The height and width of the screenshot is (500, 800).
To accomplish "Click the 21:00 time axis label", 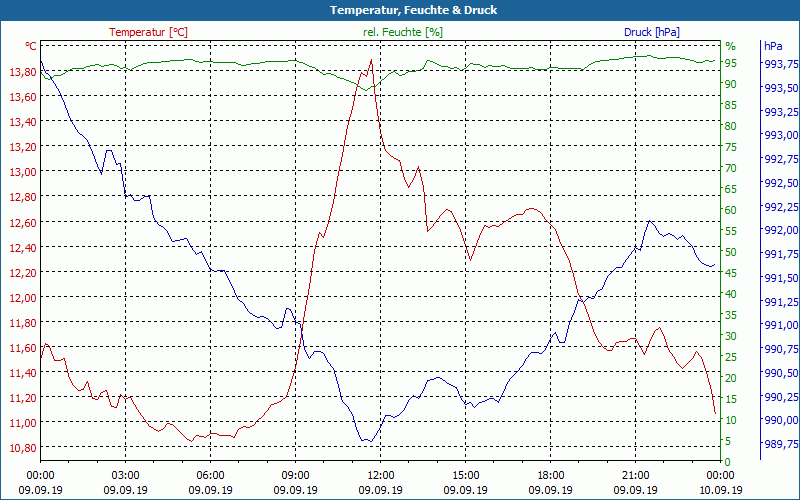I will [x=635, y=476].
